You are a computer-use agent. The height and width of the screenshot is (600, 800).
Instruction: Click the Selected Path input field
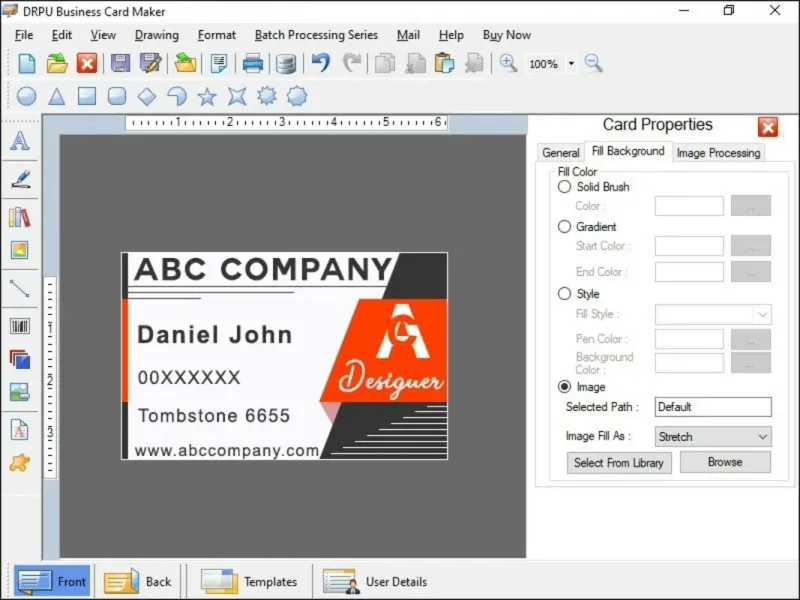(713, 407)
